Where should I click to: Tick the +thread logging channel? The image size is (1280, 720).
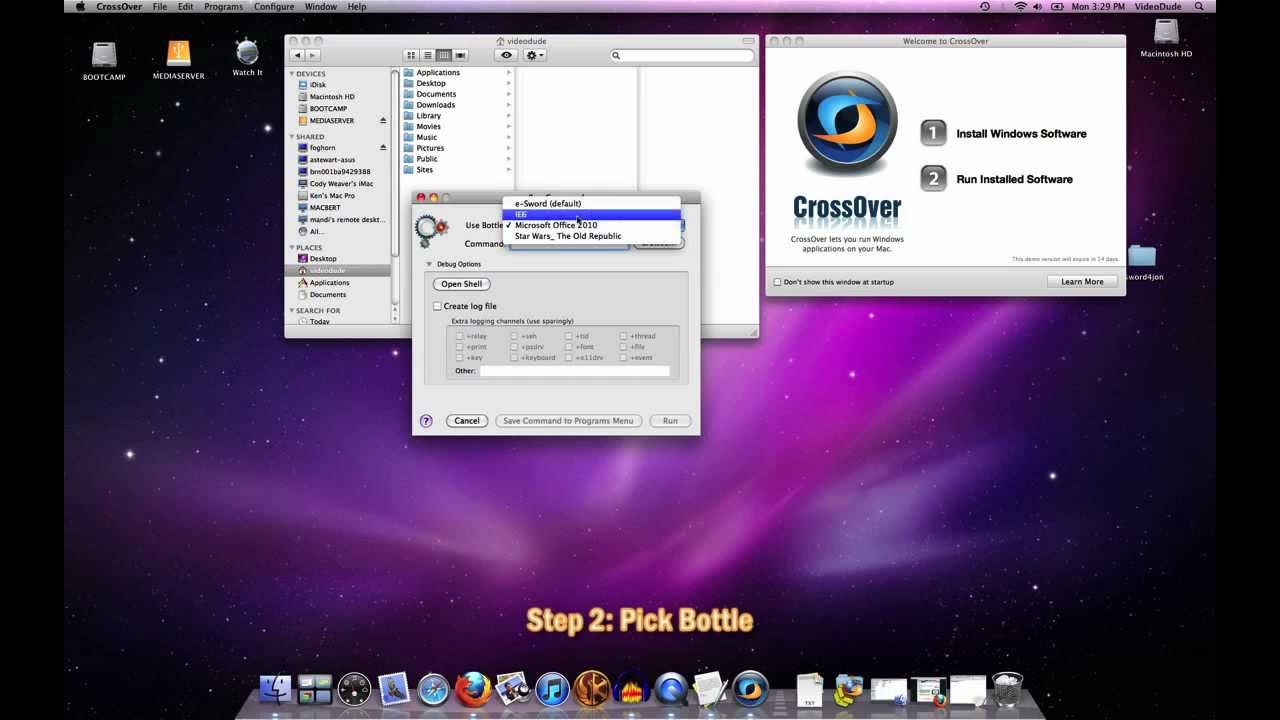pos(623,336)
